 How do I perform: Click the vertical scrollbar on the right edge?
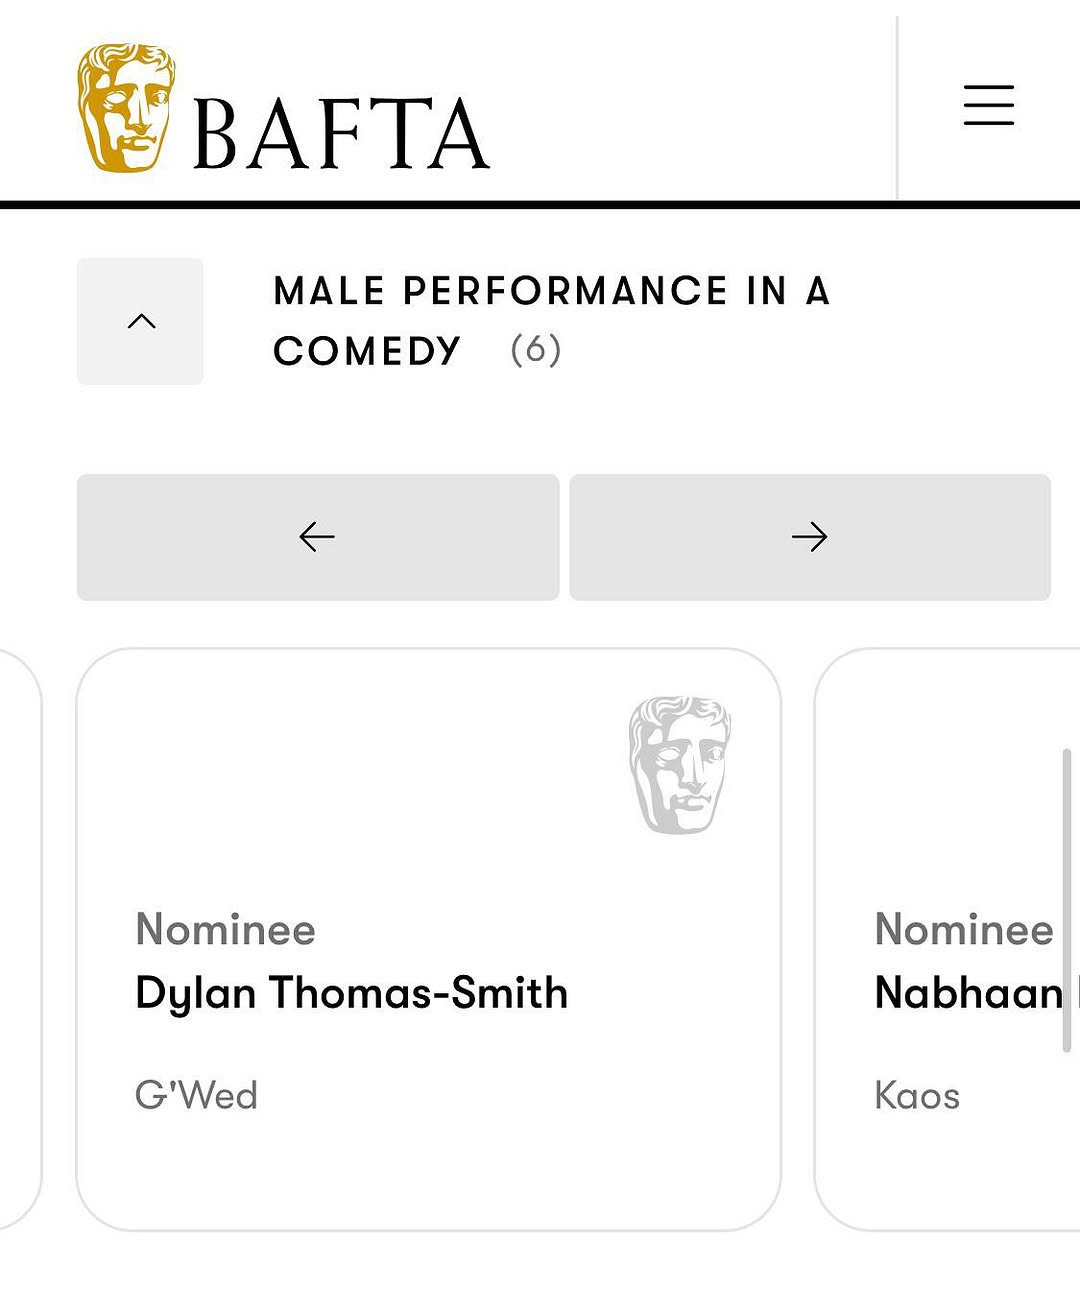click(1066, 900)
